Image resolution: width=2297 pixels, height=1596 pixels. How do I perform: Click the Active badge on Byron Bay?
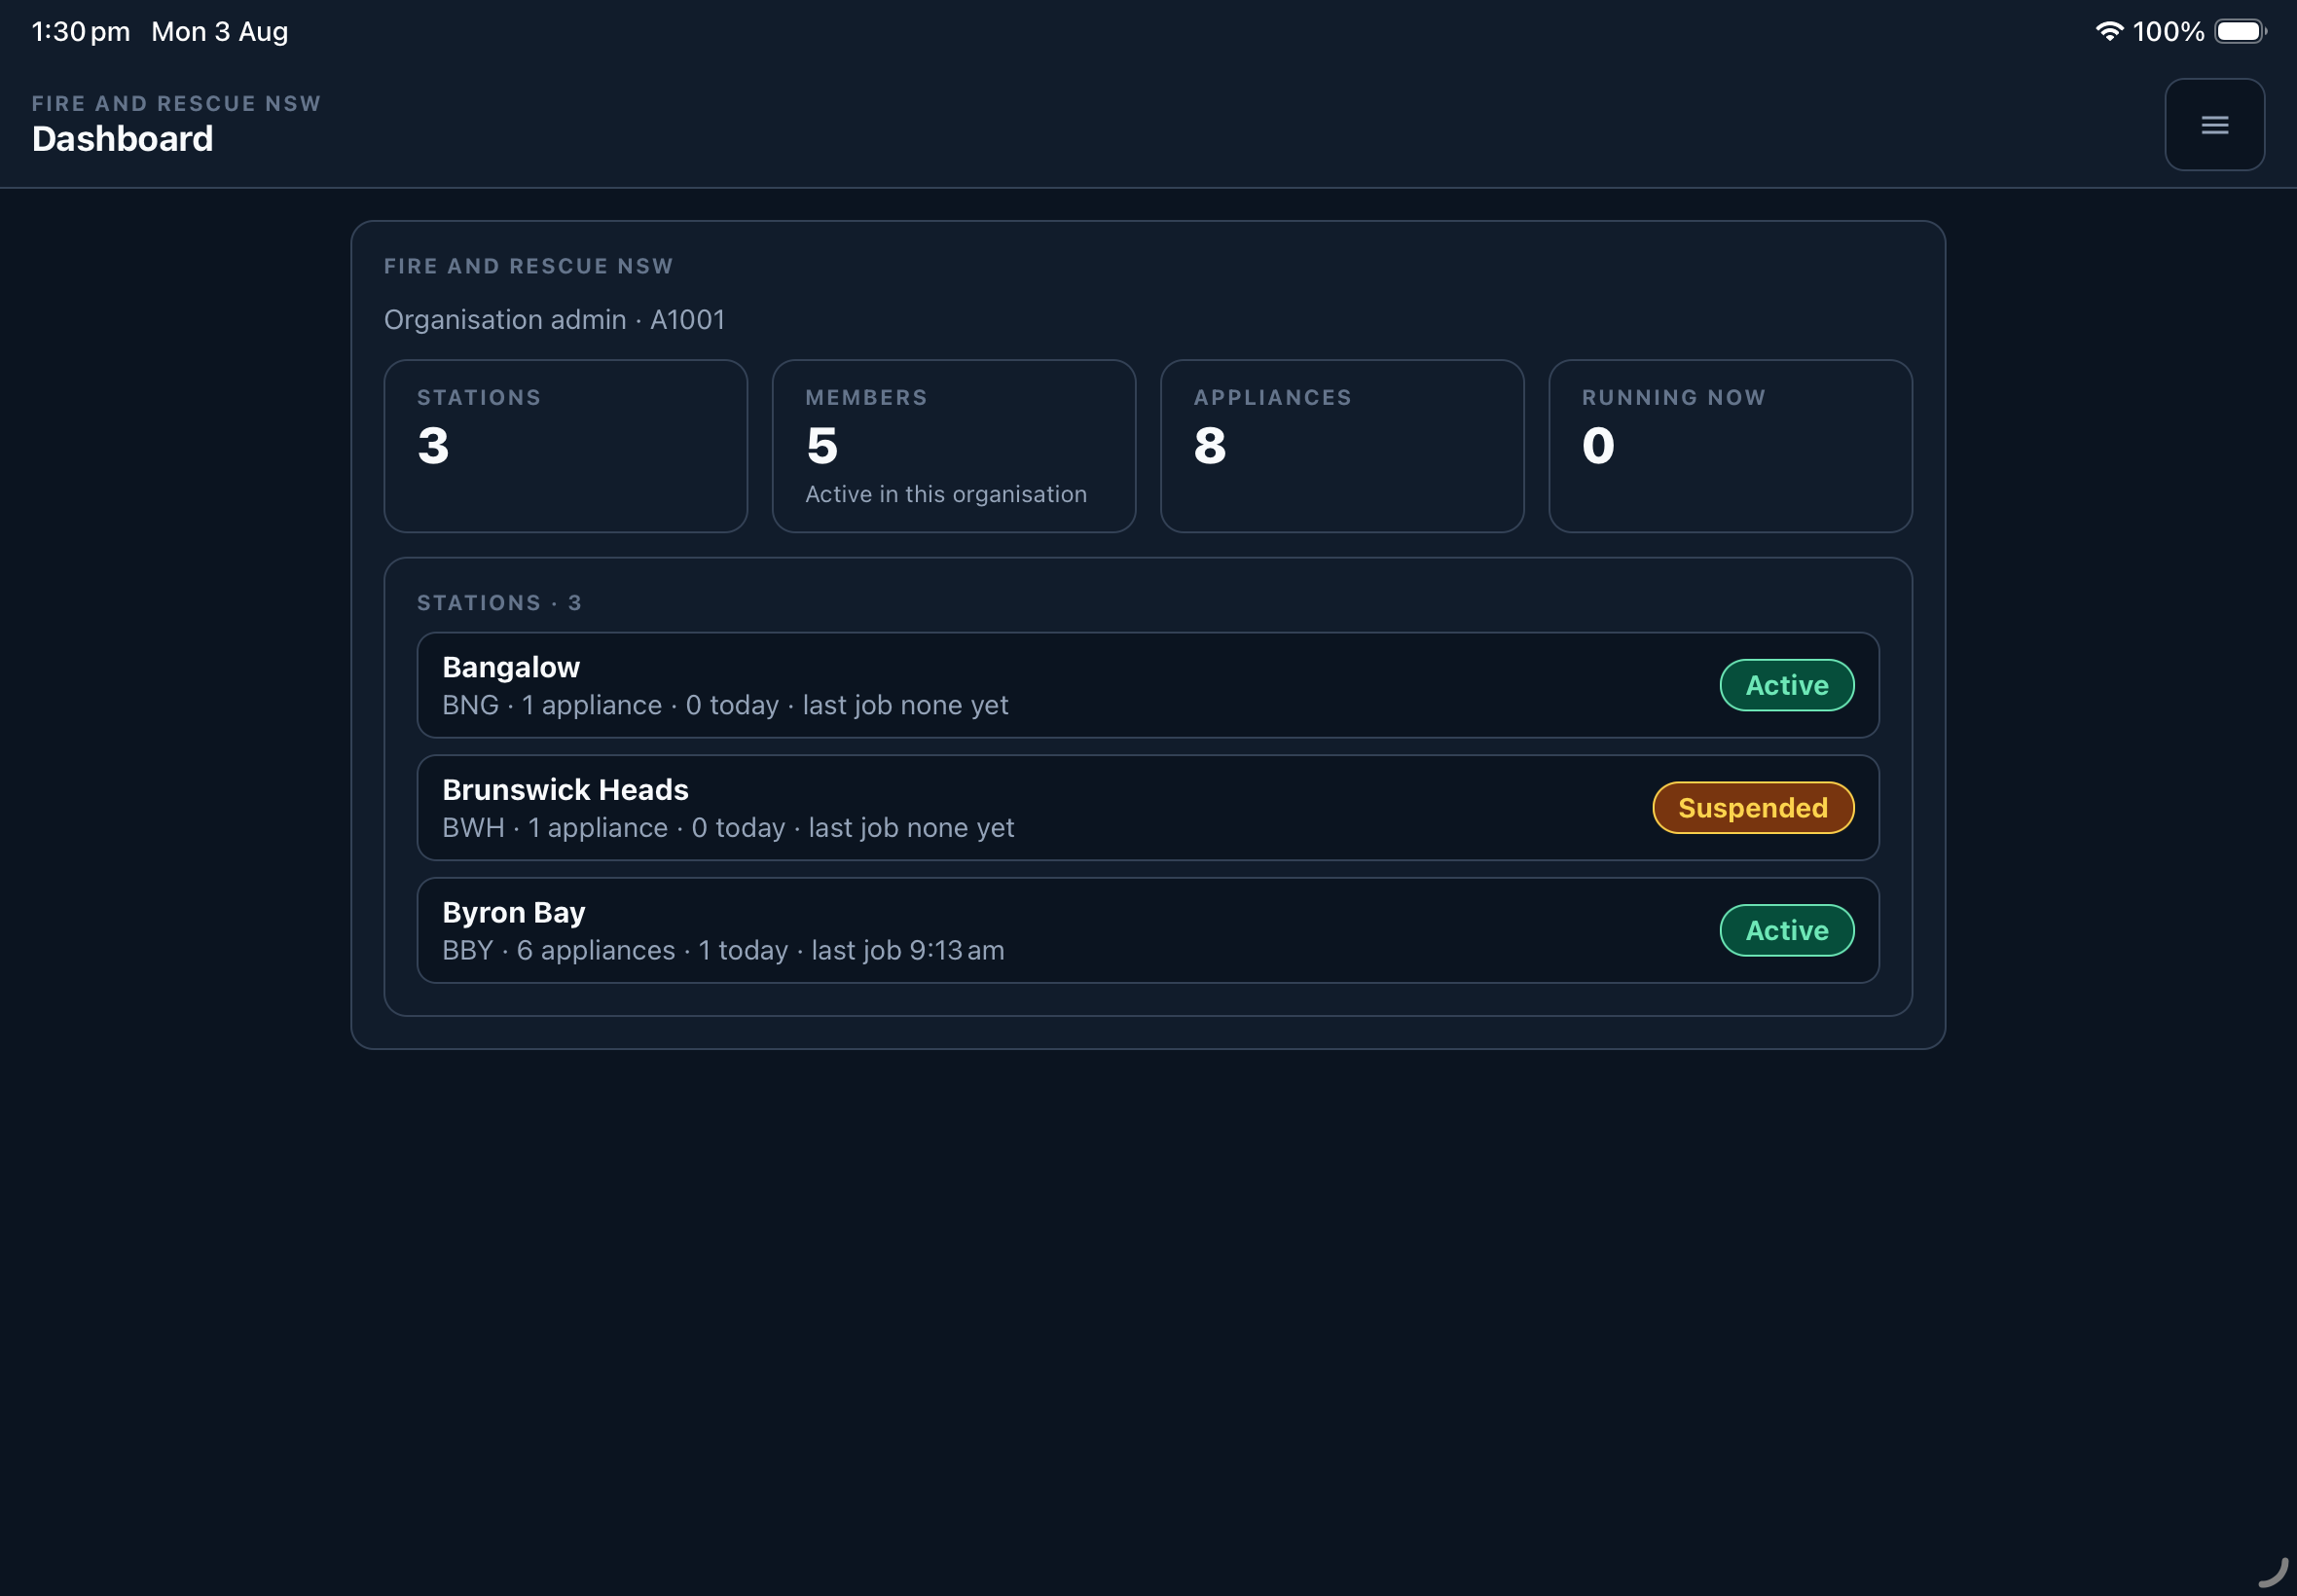[1786, 930]
